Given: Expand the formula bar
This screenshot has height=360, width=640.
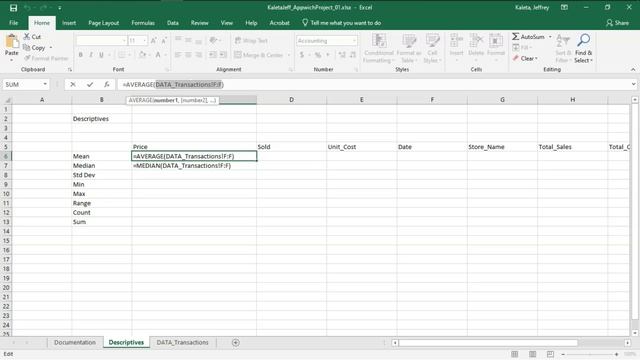Looking at the screenshot, I should tap(633, 84).
